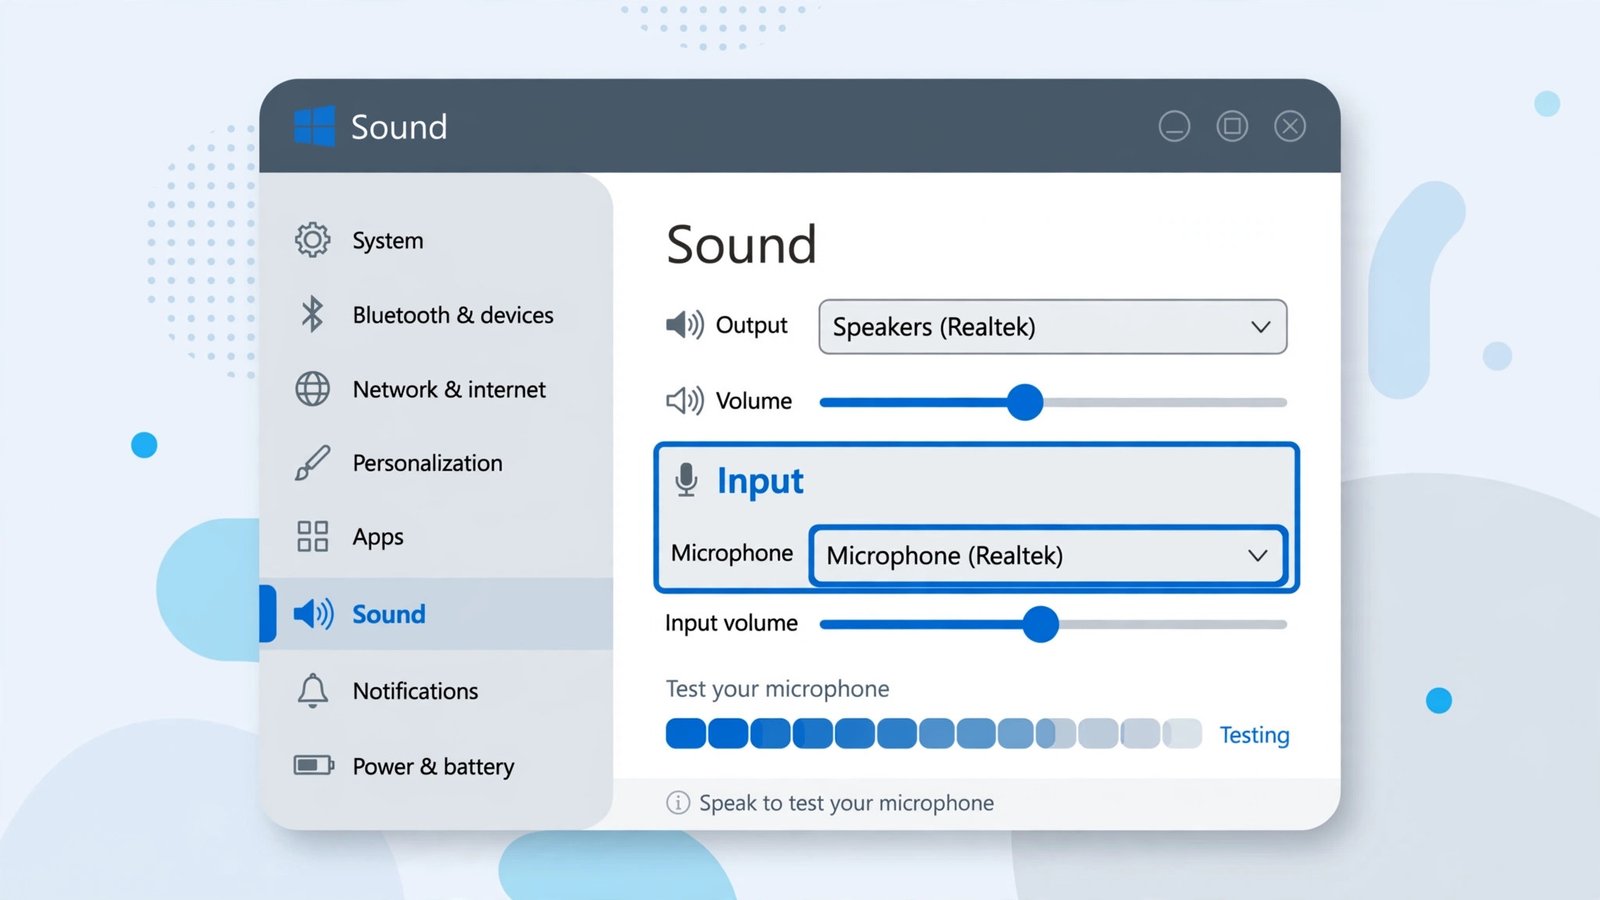Click the Bluetooth symbol icon in sidebar
This screenshot has width=1600, height=900.
(312, 314)
